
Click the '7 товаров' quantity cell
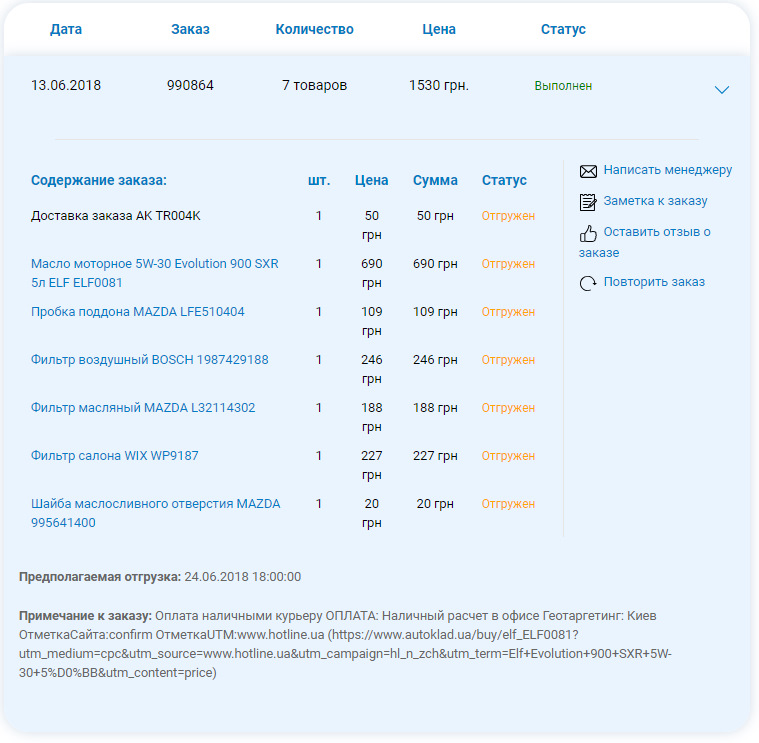pyautogui.click(x=315, y=85)
